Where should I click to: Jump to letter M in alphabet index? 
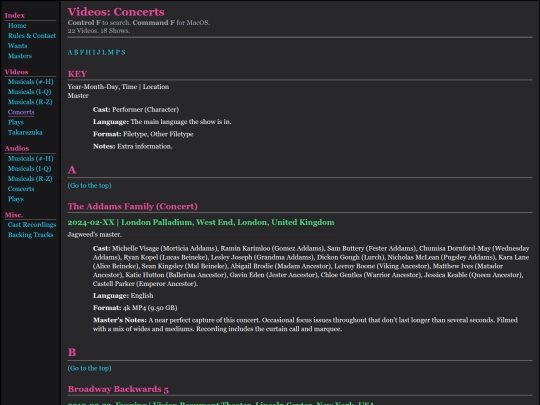(111, 52)
